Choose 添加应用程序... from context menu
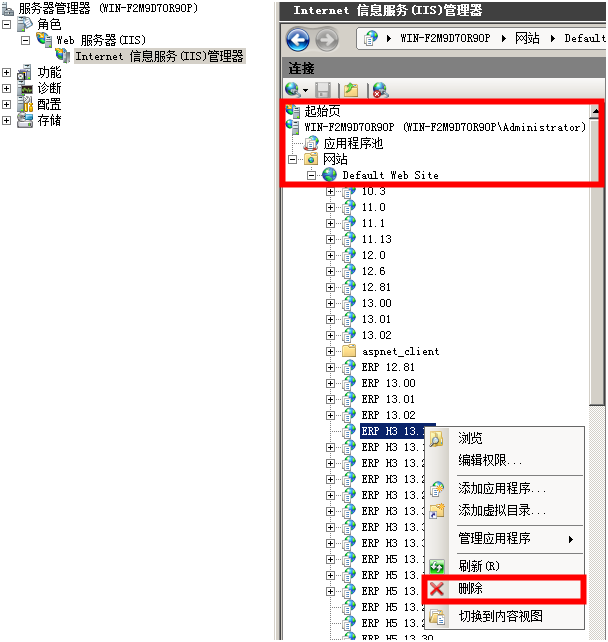The height and width of the screenshot is (642, 608). pyautogui.click(x=505, y=488)
